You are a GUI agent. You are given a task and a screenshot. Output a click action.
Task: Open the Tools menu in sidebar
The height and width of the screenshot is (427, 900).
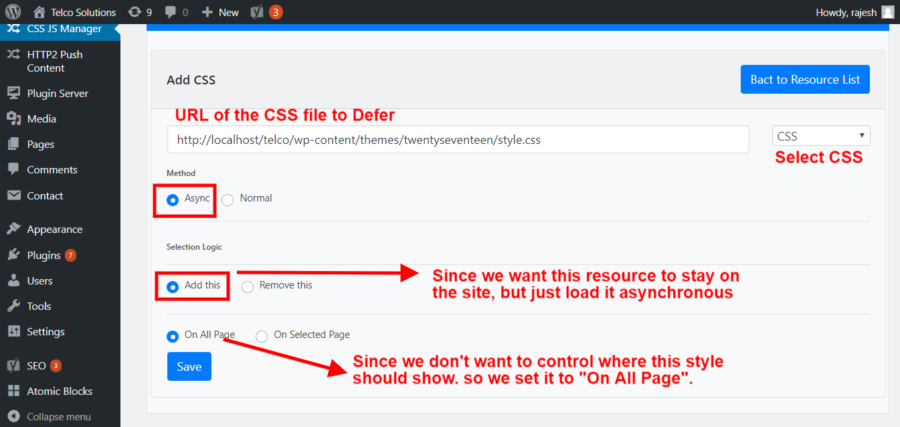pos(39,306)
